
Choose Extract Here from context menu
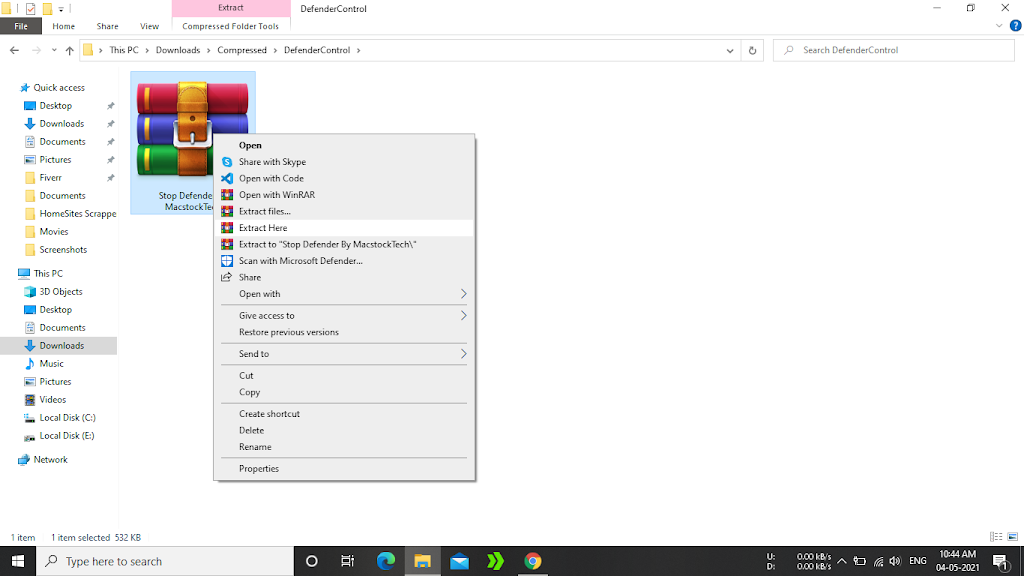(x=263, y=228)
